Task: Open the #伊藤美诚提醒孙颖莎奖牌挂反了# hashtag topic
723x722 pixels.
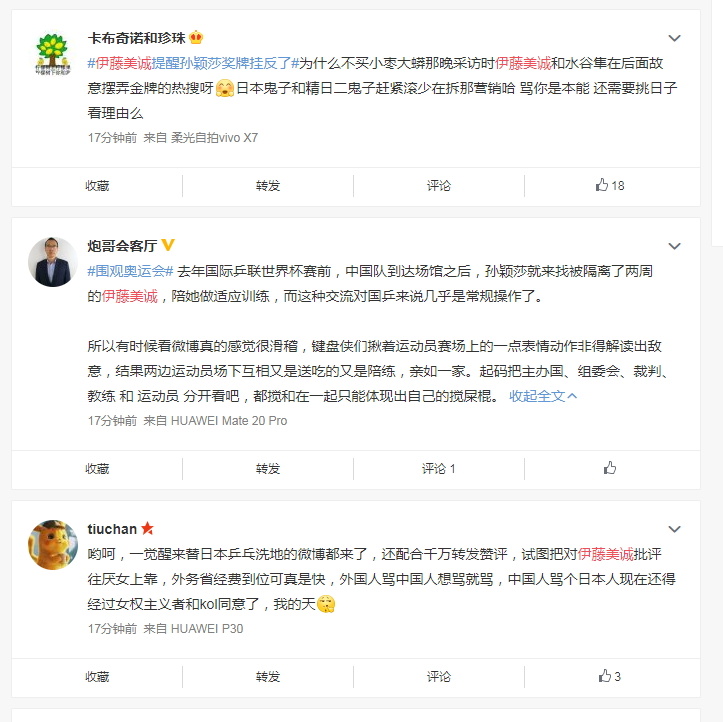Action: 193,63
